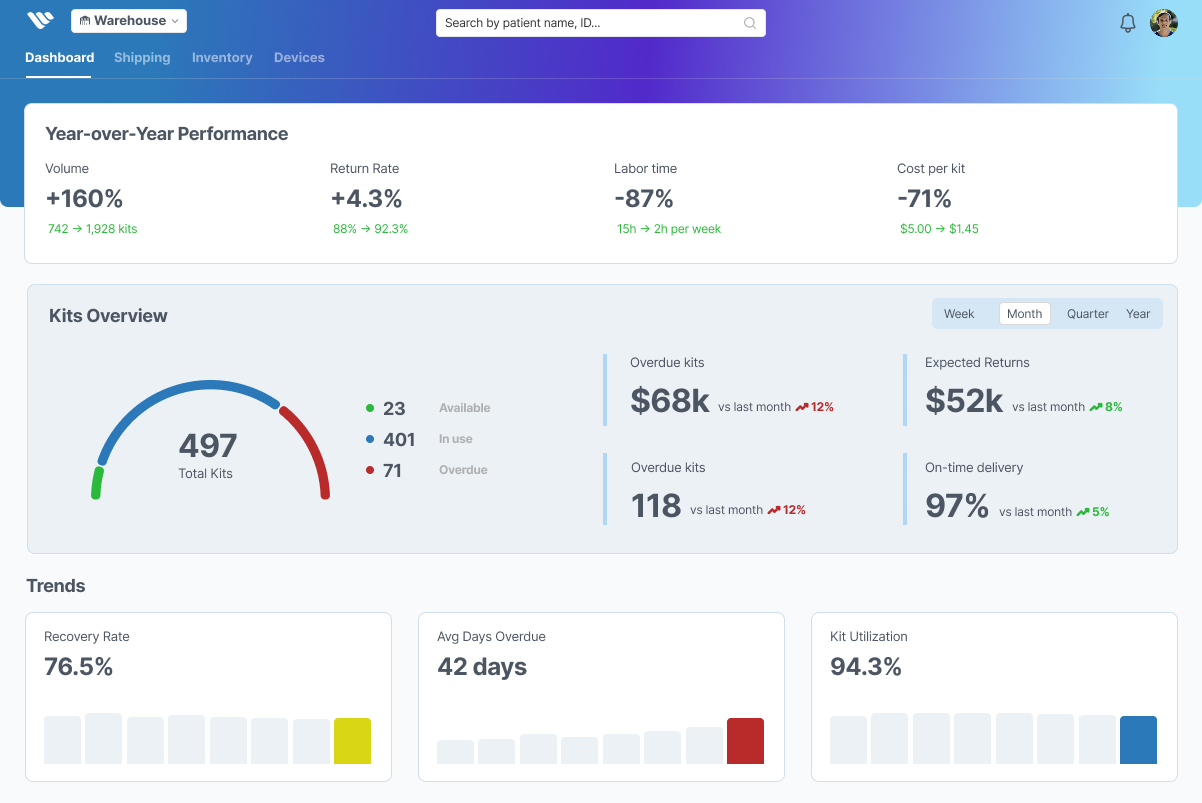Toggle the Year view in Kits Overview
Image resolution: width=1202 pixels, height=803 pixels.
tap(1138, 313)
